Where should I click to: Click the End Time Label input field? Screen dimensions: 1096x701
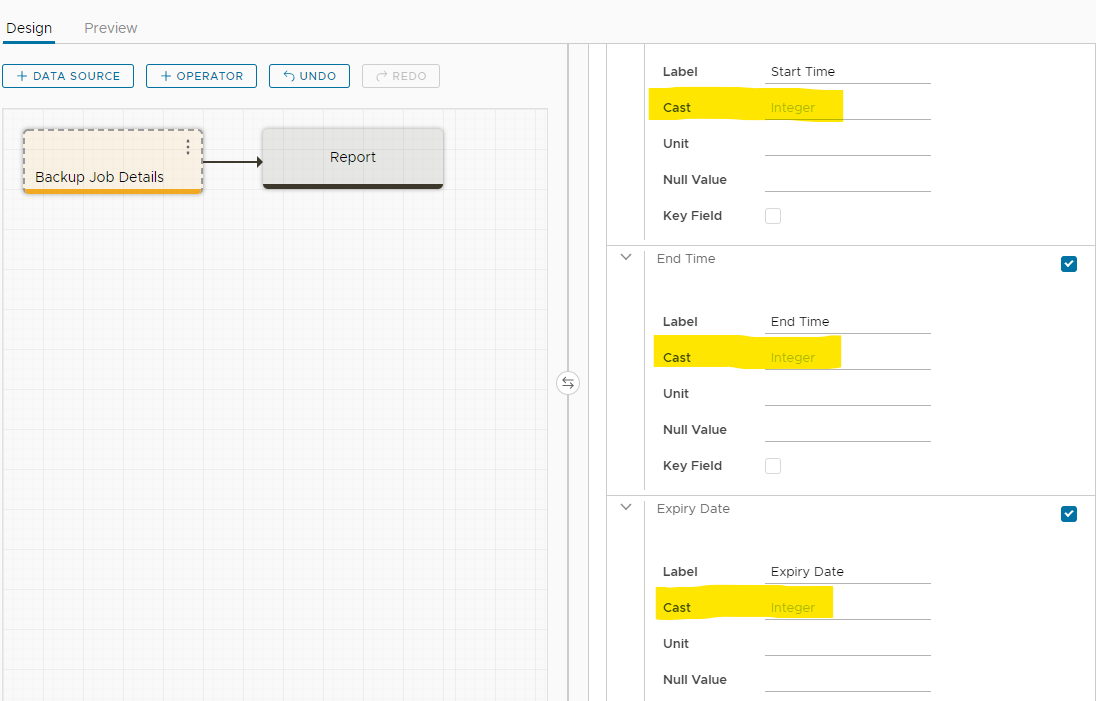click(847, 322)
